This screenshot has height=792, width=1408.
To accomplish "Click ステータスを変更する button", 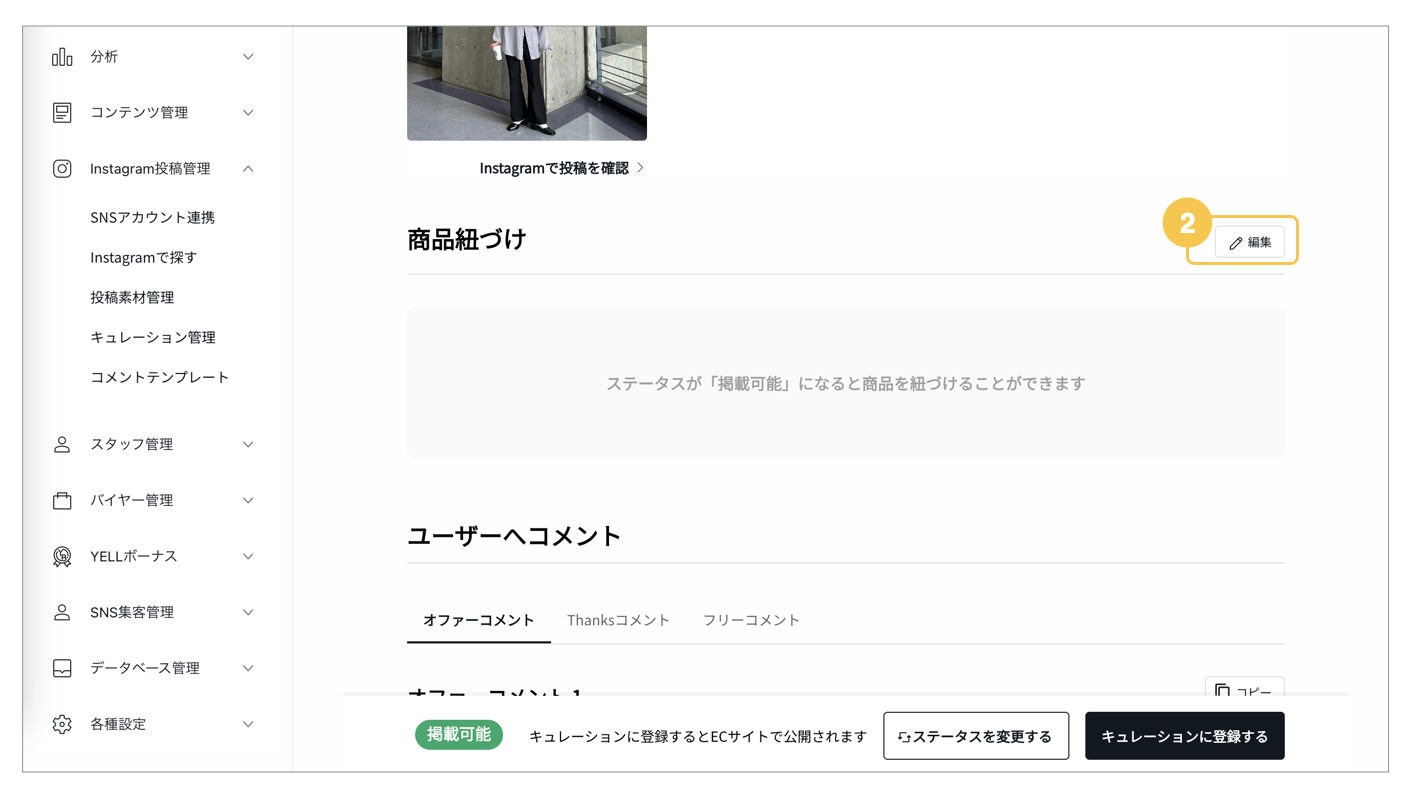I will pyautogui.click(x=976, y=736).
